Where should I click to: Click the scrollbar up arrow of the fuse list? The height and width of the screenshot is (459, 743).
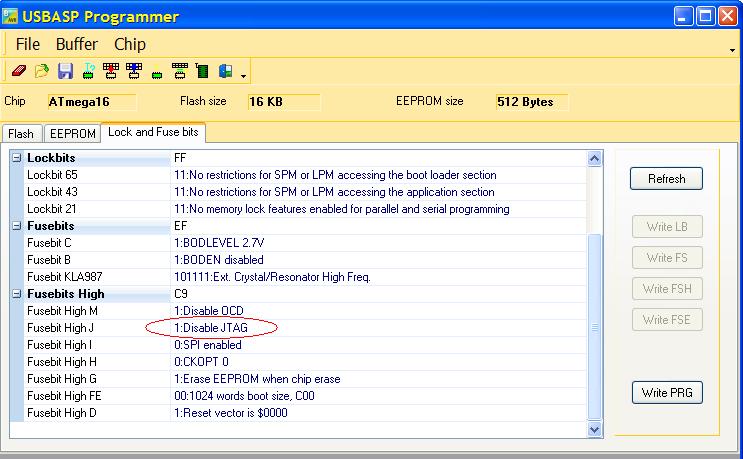click(x=594, y=158)
